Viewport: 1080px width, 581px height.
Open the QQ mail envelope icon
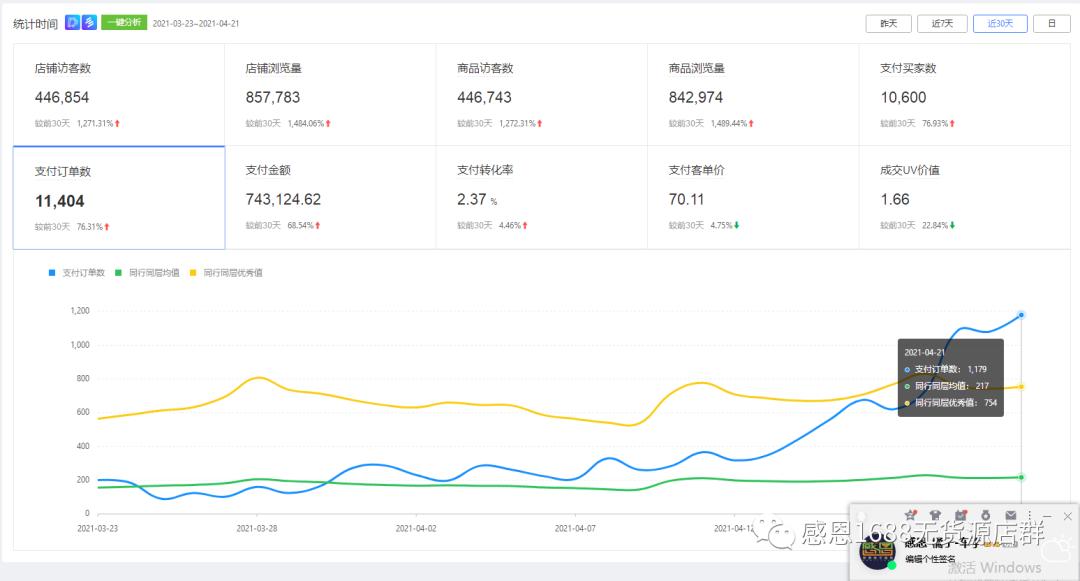[x=1011, y=515]
